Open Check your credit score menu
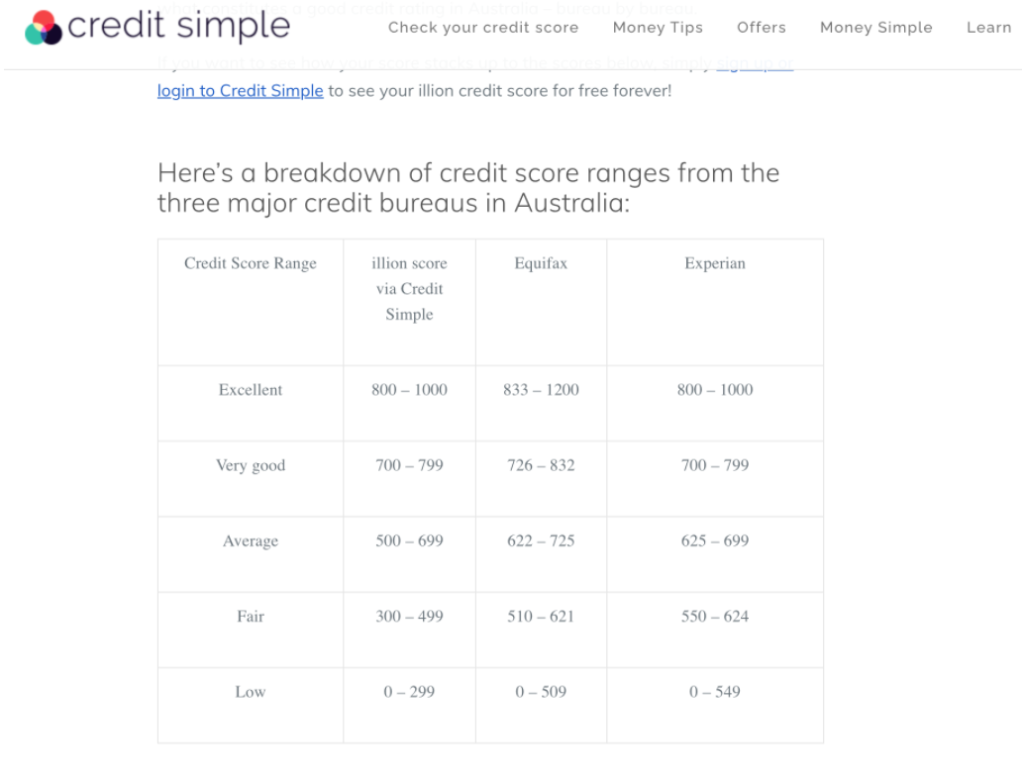Viewport: 1024px width, 778px height. click(x=483, y=27)
